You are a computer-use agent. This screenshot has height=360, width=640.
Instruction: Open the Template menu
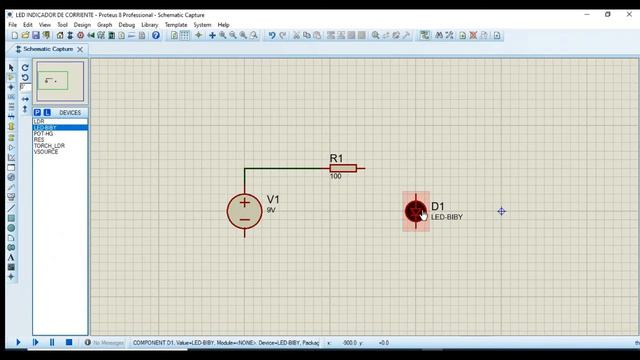pos(176,25)
